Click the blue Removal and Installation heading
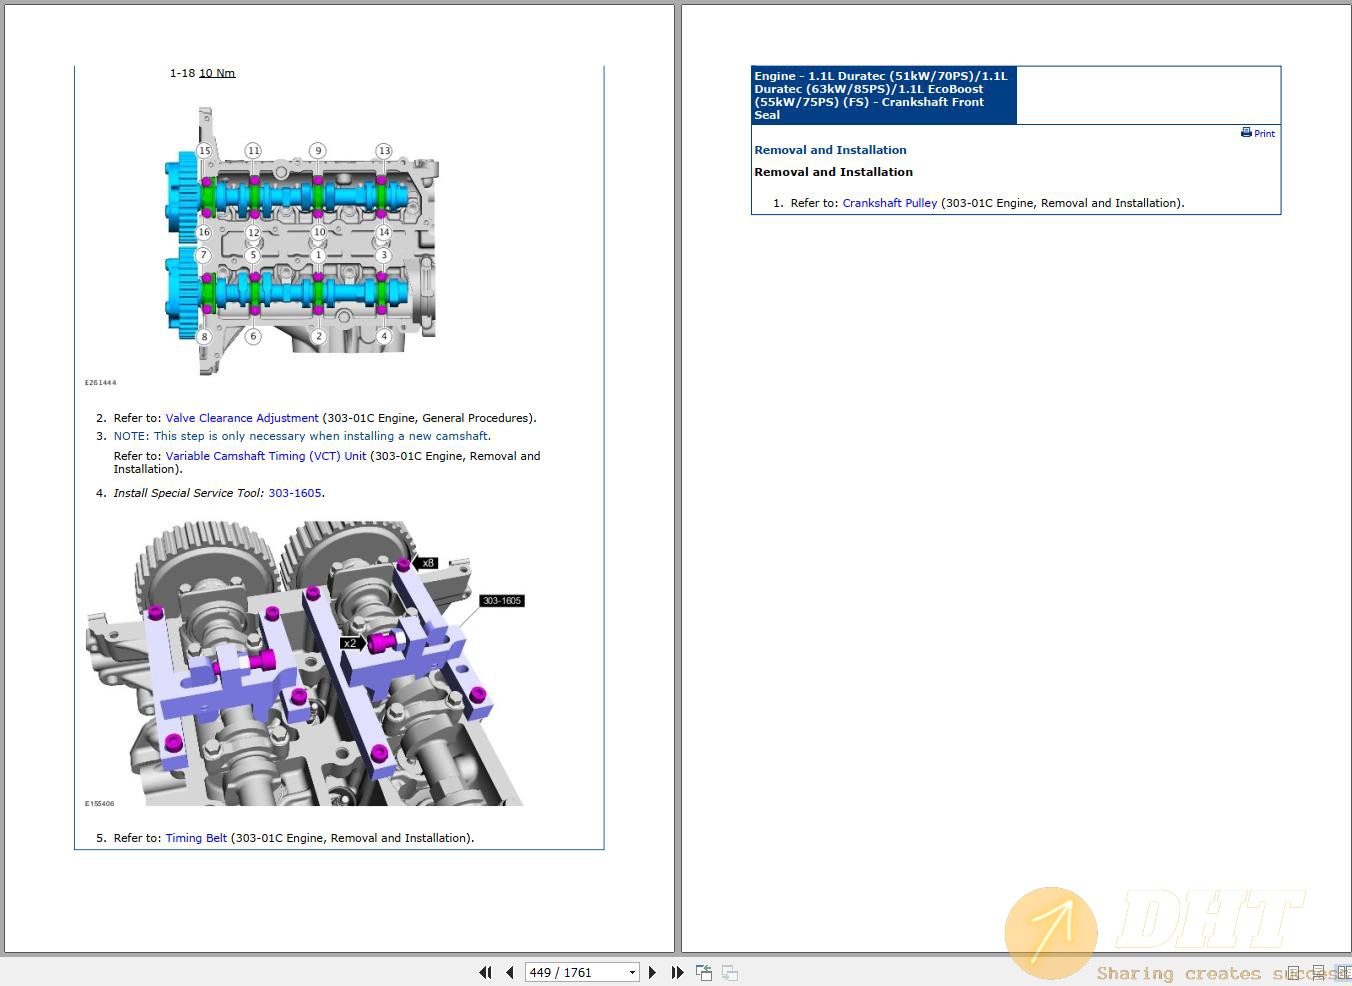1352x986 pixels. click(830, 150)
